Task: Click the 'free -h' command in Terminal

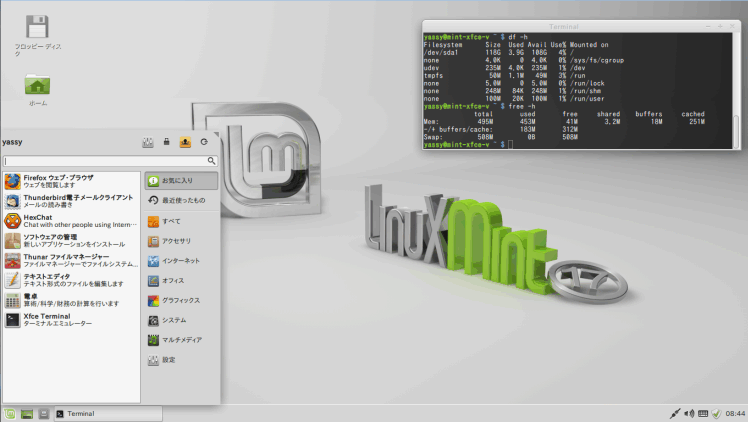Action: [522, 106]
